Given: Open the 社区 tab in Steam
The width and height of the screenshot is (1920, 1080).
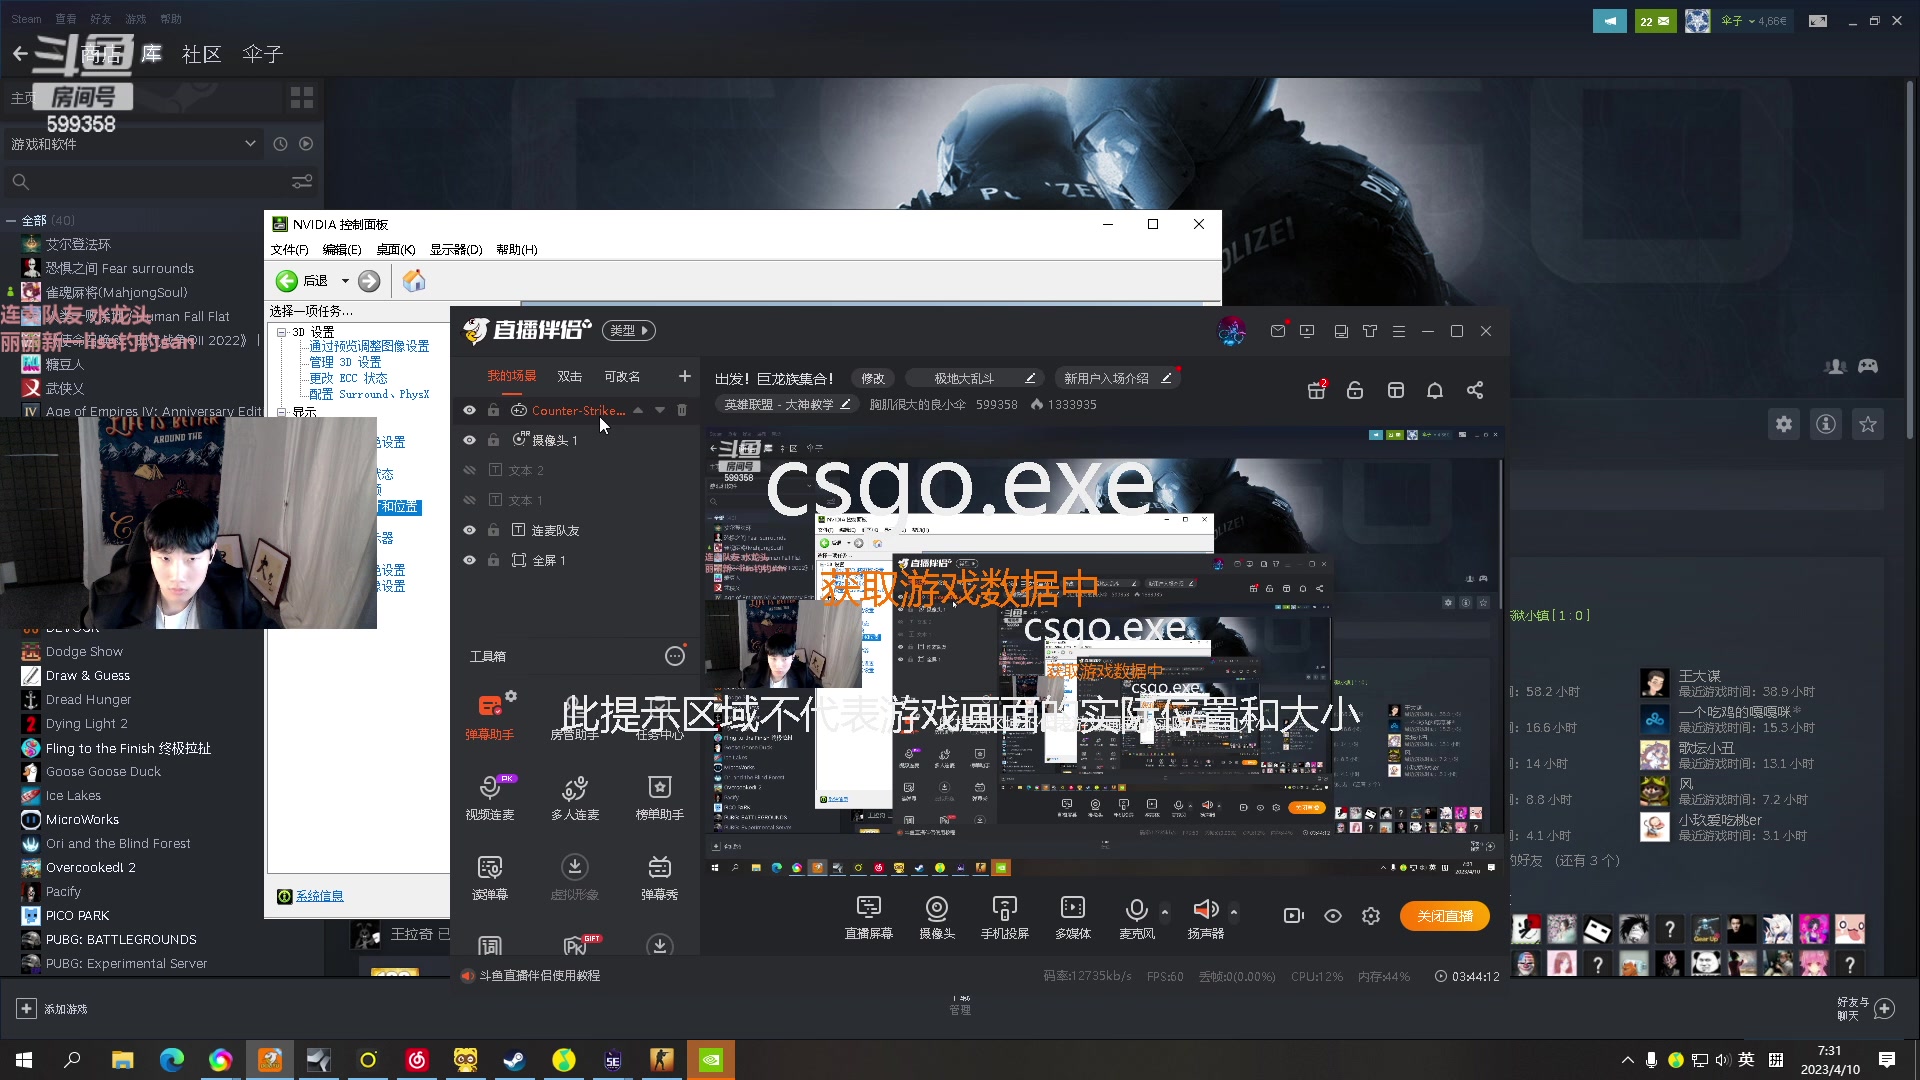Looking at the screenshot, I should (x=202, y=54).
